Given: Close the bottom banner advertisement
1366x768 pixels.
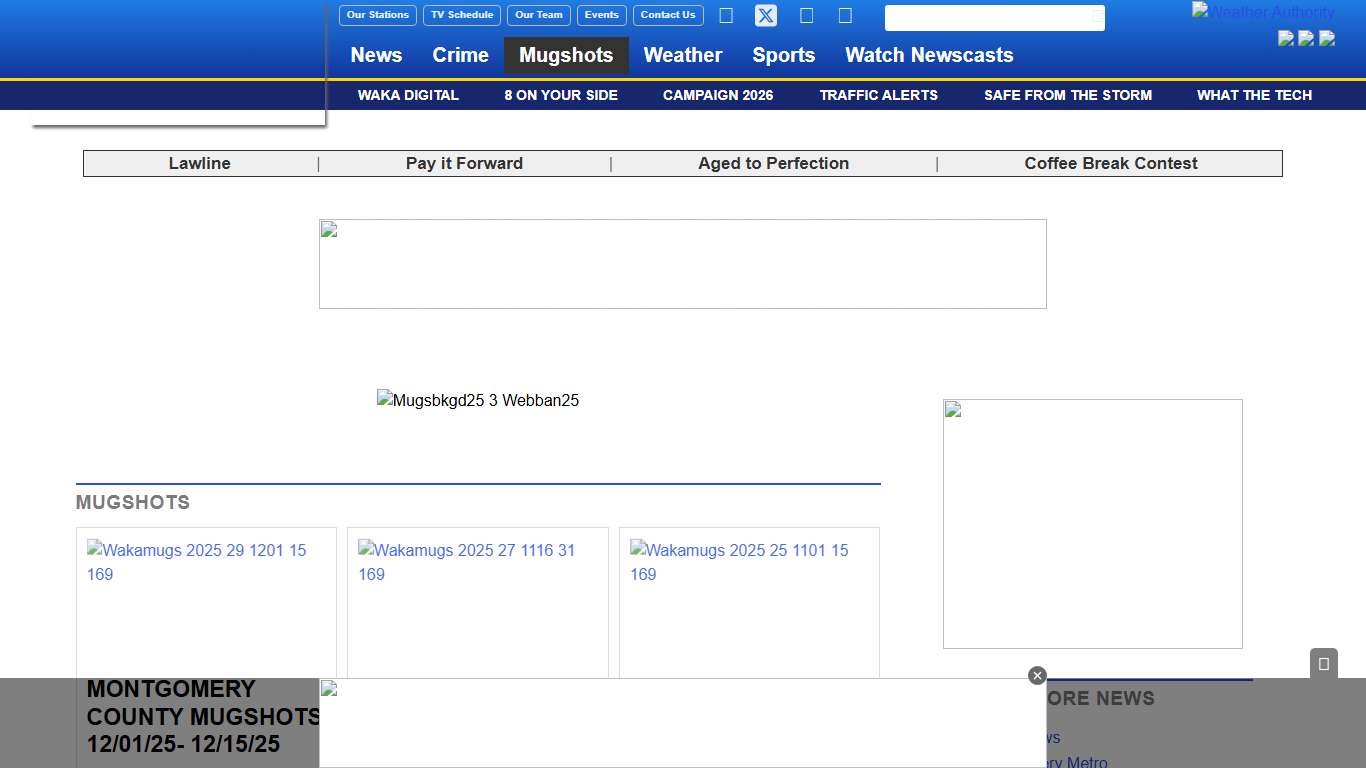Looking at the screenshot, I should click(x=1037, y=676).
